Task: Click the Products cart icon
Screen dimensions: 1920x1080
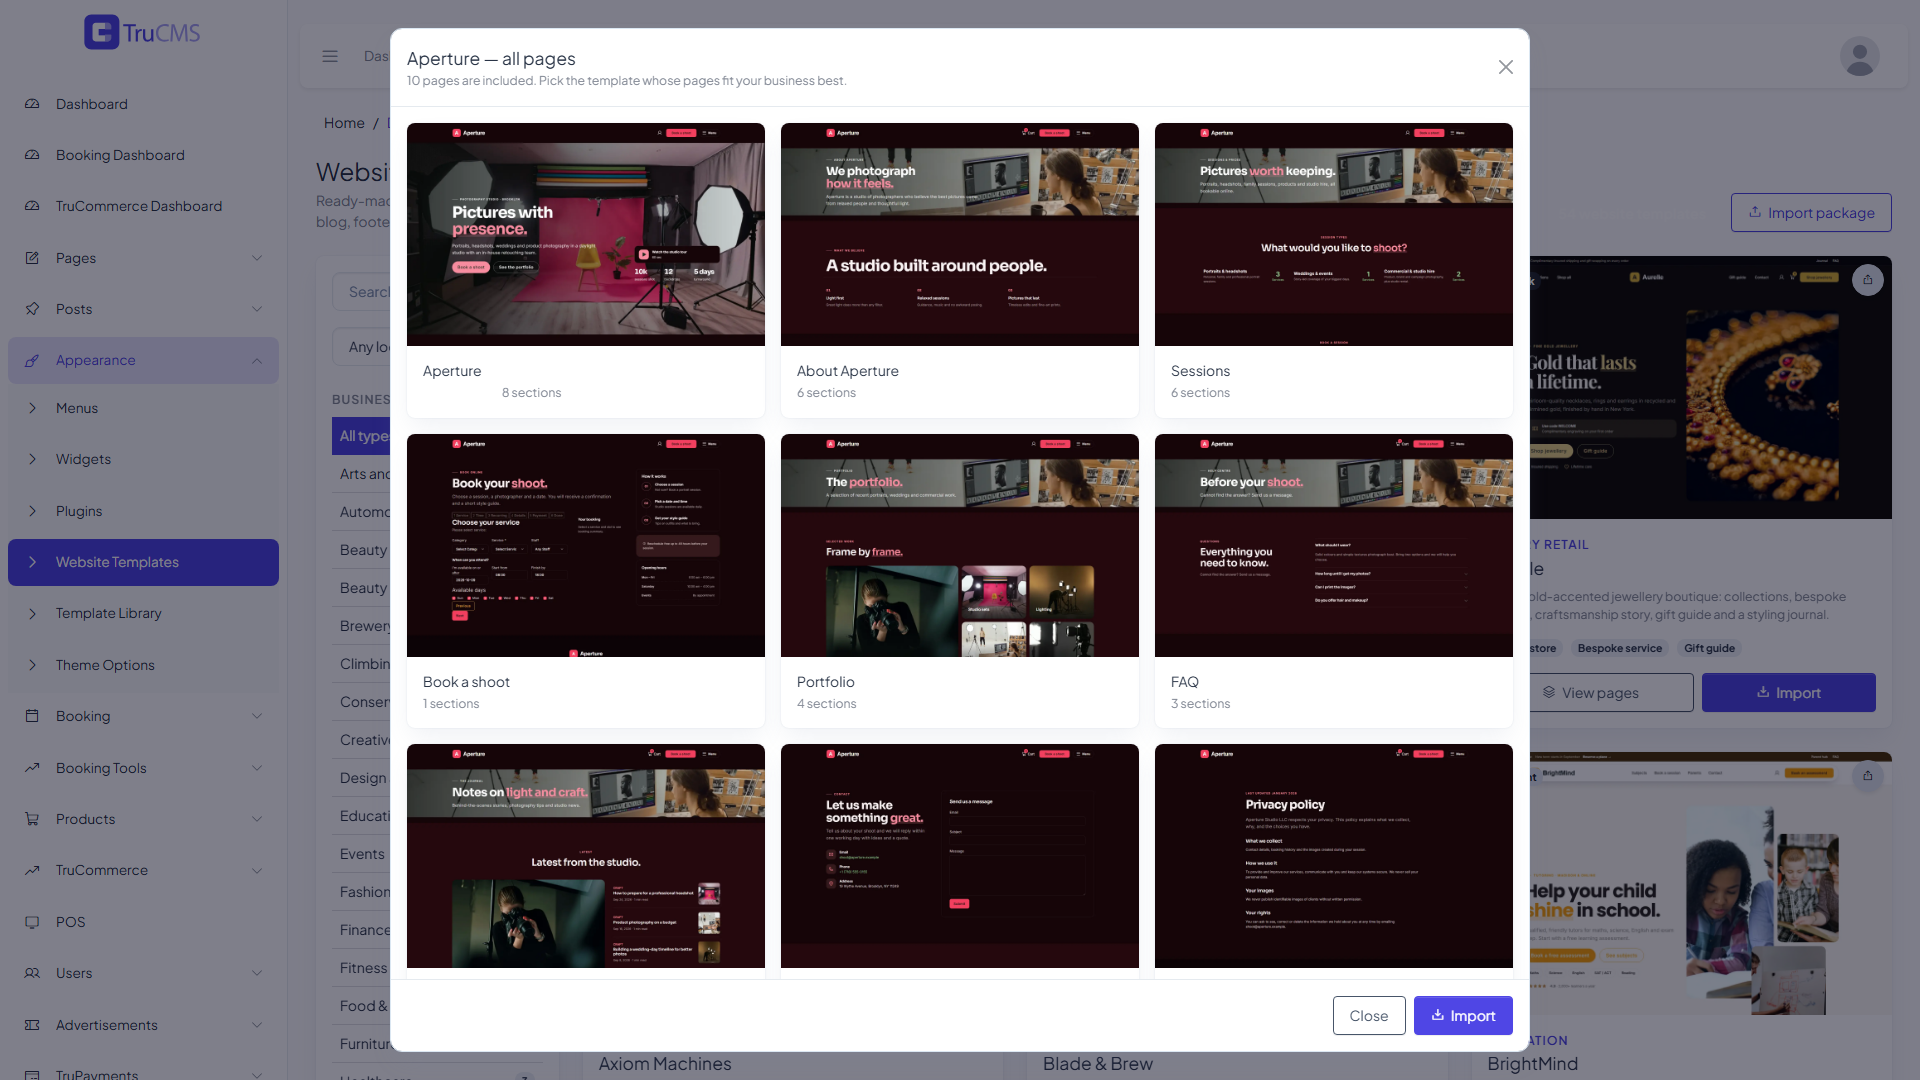Action: coord(32,819)
